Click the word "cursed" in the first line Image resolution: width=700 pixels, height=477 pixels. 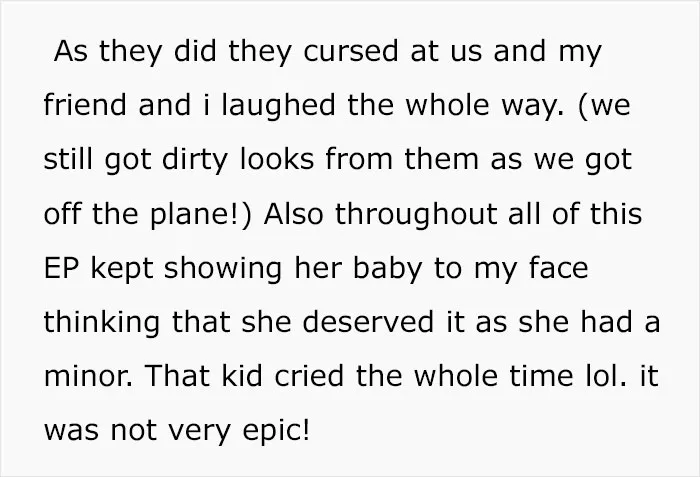350,50
